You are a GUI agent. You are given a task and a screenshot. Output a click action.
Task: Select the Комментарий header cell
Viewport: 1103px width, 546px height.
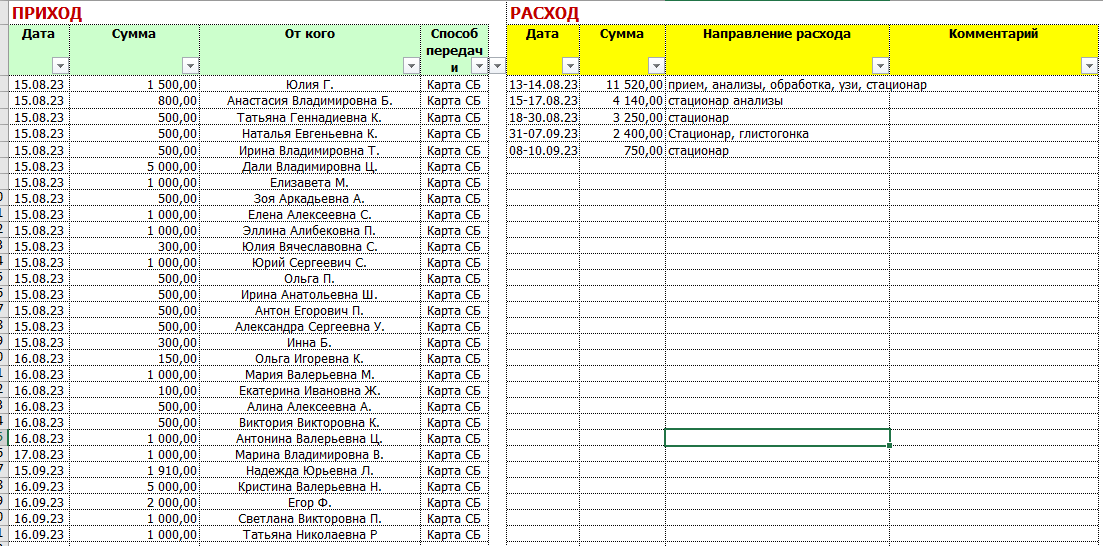[994, 49]
